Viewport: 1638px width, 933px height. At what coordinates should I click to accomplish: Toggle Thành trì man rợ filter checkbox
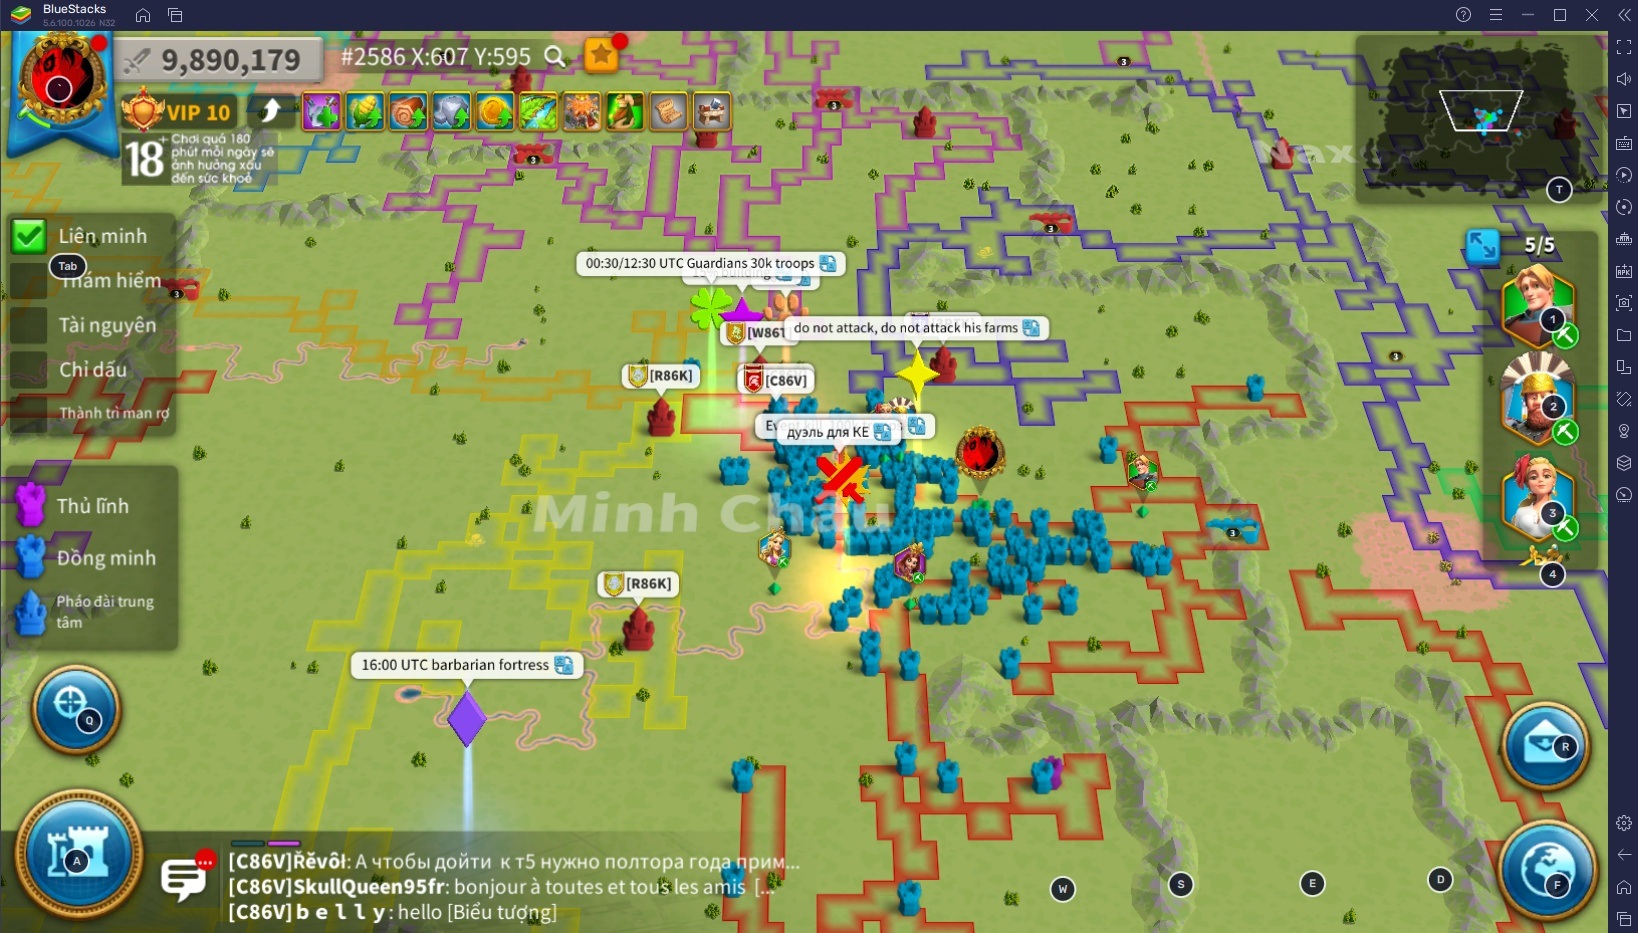[x=29, y=413]
